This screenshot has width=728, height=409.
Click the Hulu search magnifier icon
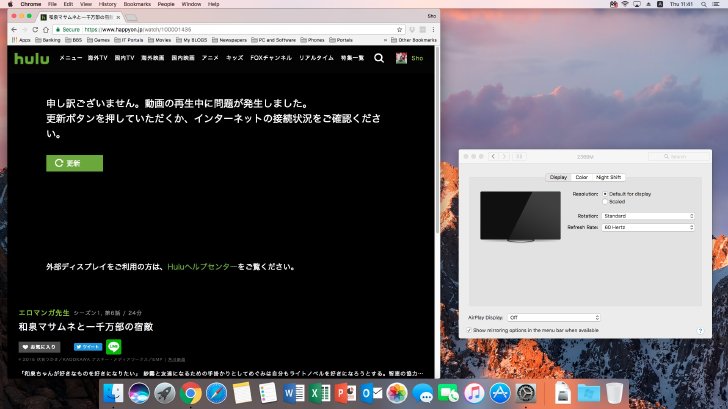[379, 58]
